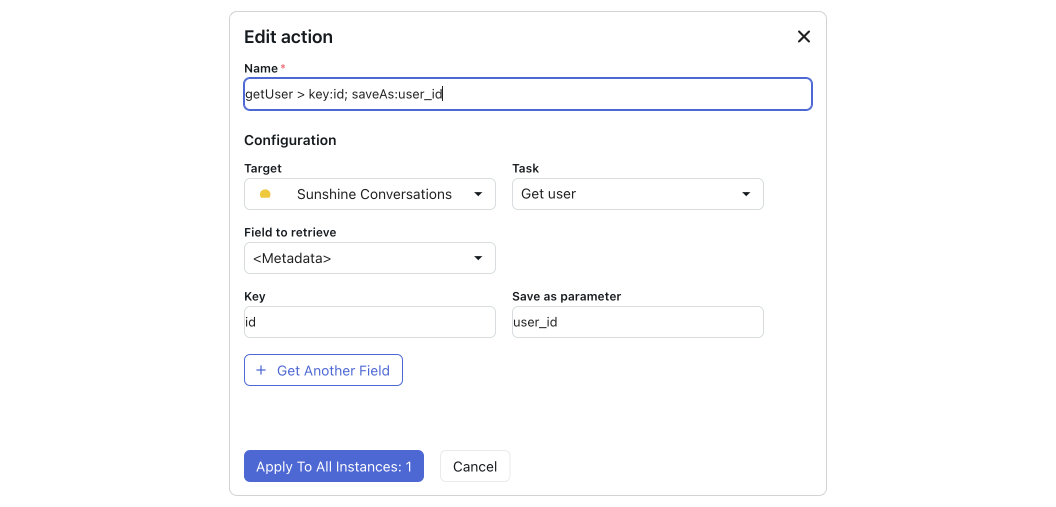The height and width of the screenshot is (507, 1056).
Task: Expand the Target dropdown arrow
Action: click(478, 194)
